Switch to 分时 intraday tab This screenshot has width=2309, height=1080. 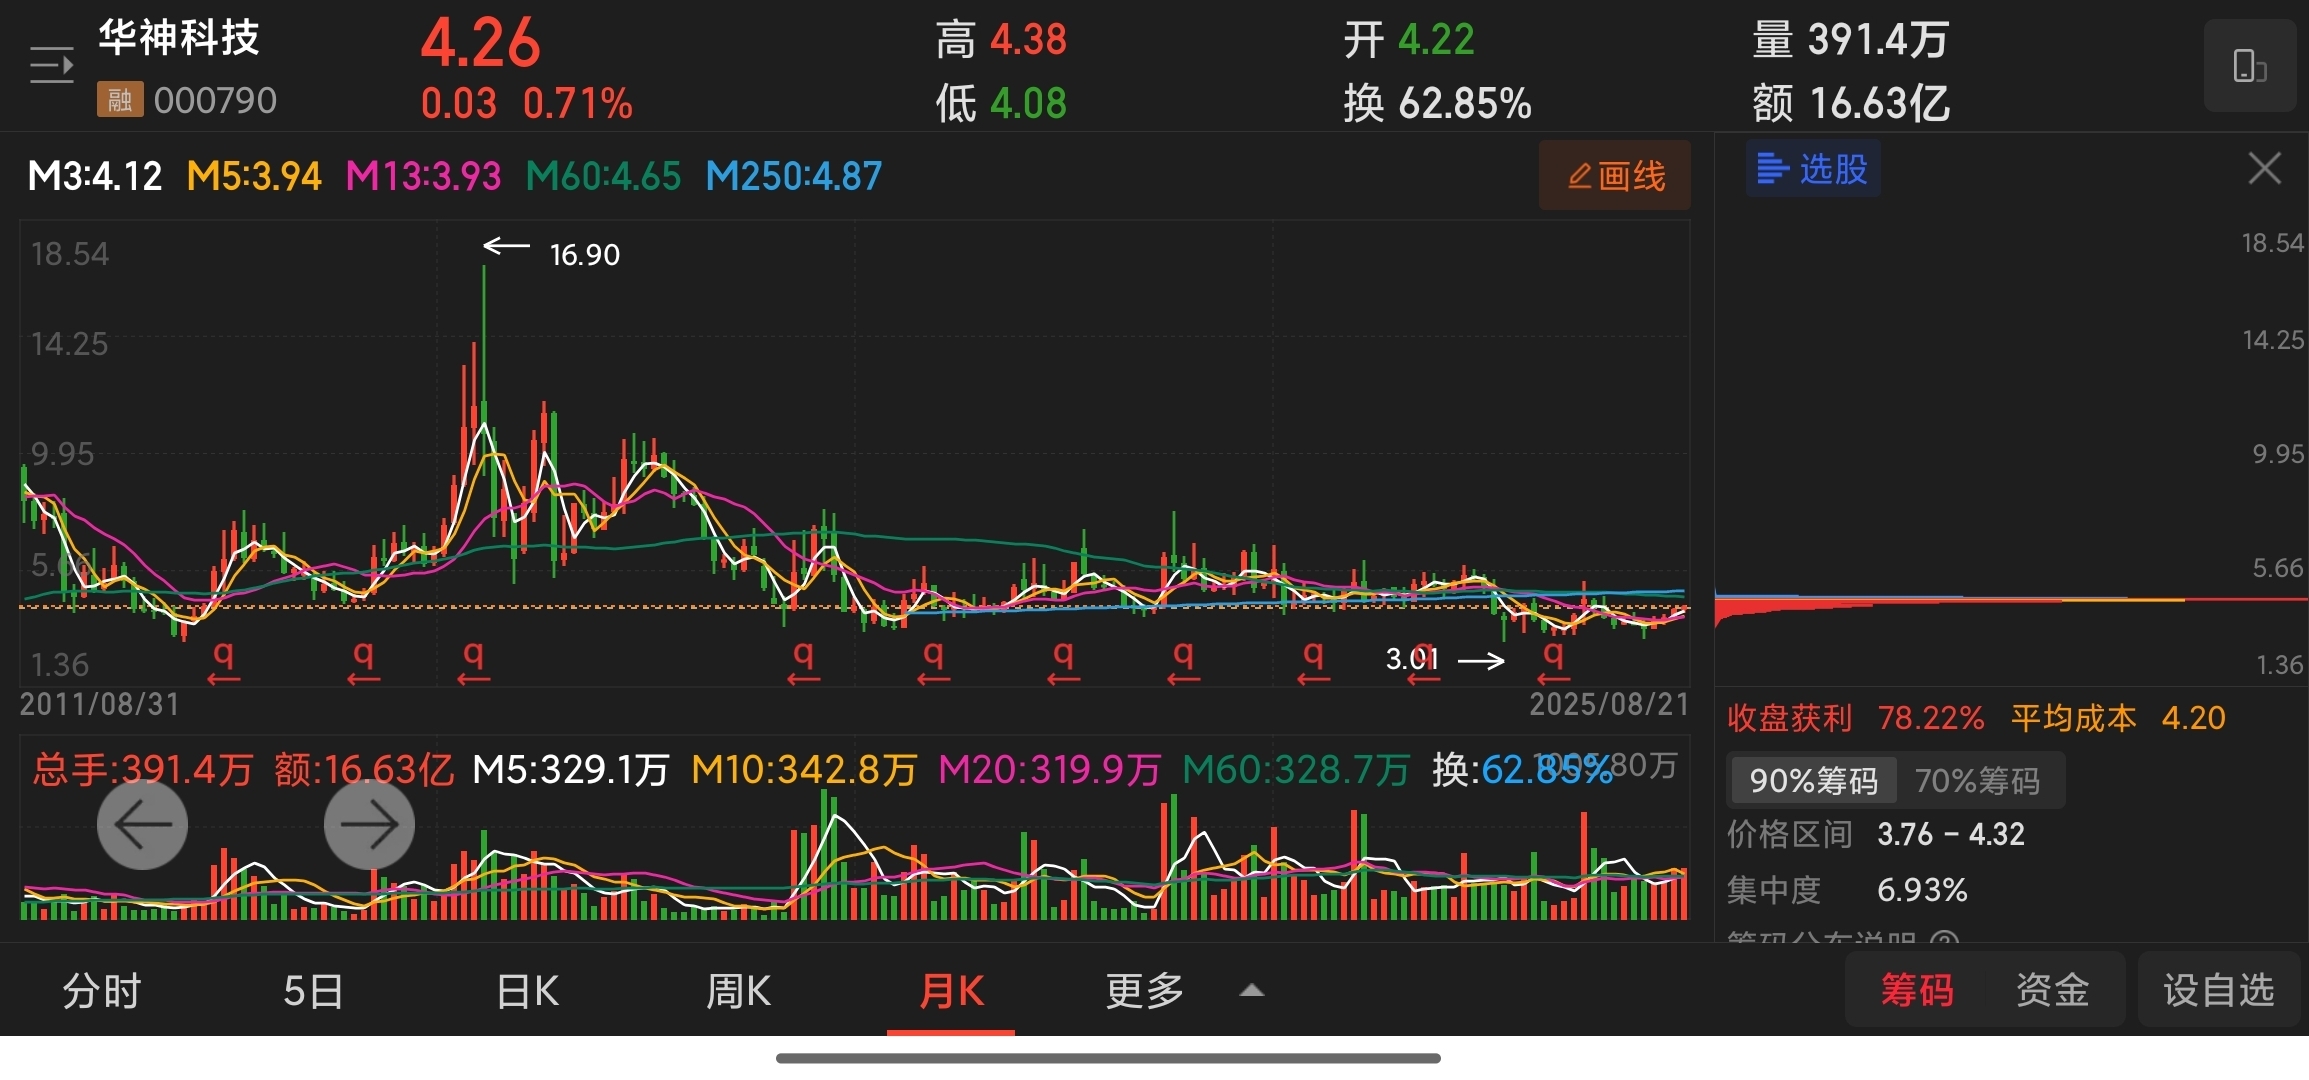(x=102, y=991)
